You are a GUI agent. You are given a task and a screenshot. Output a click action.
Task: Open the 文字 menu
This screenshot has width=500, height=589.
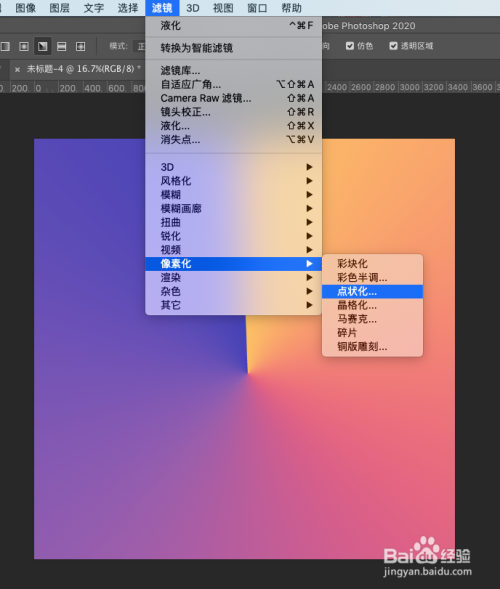[x=94, y=8]
